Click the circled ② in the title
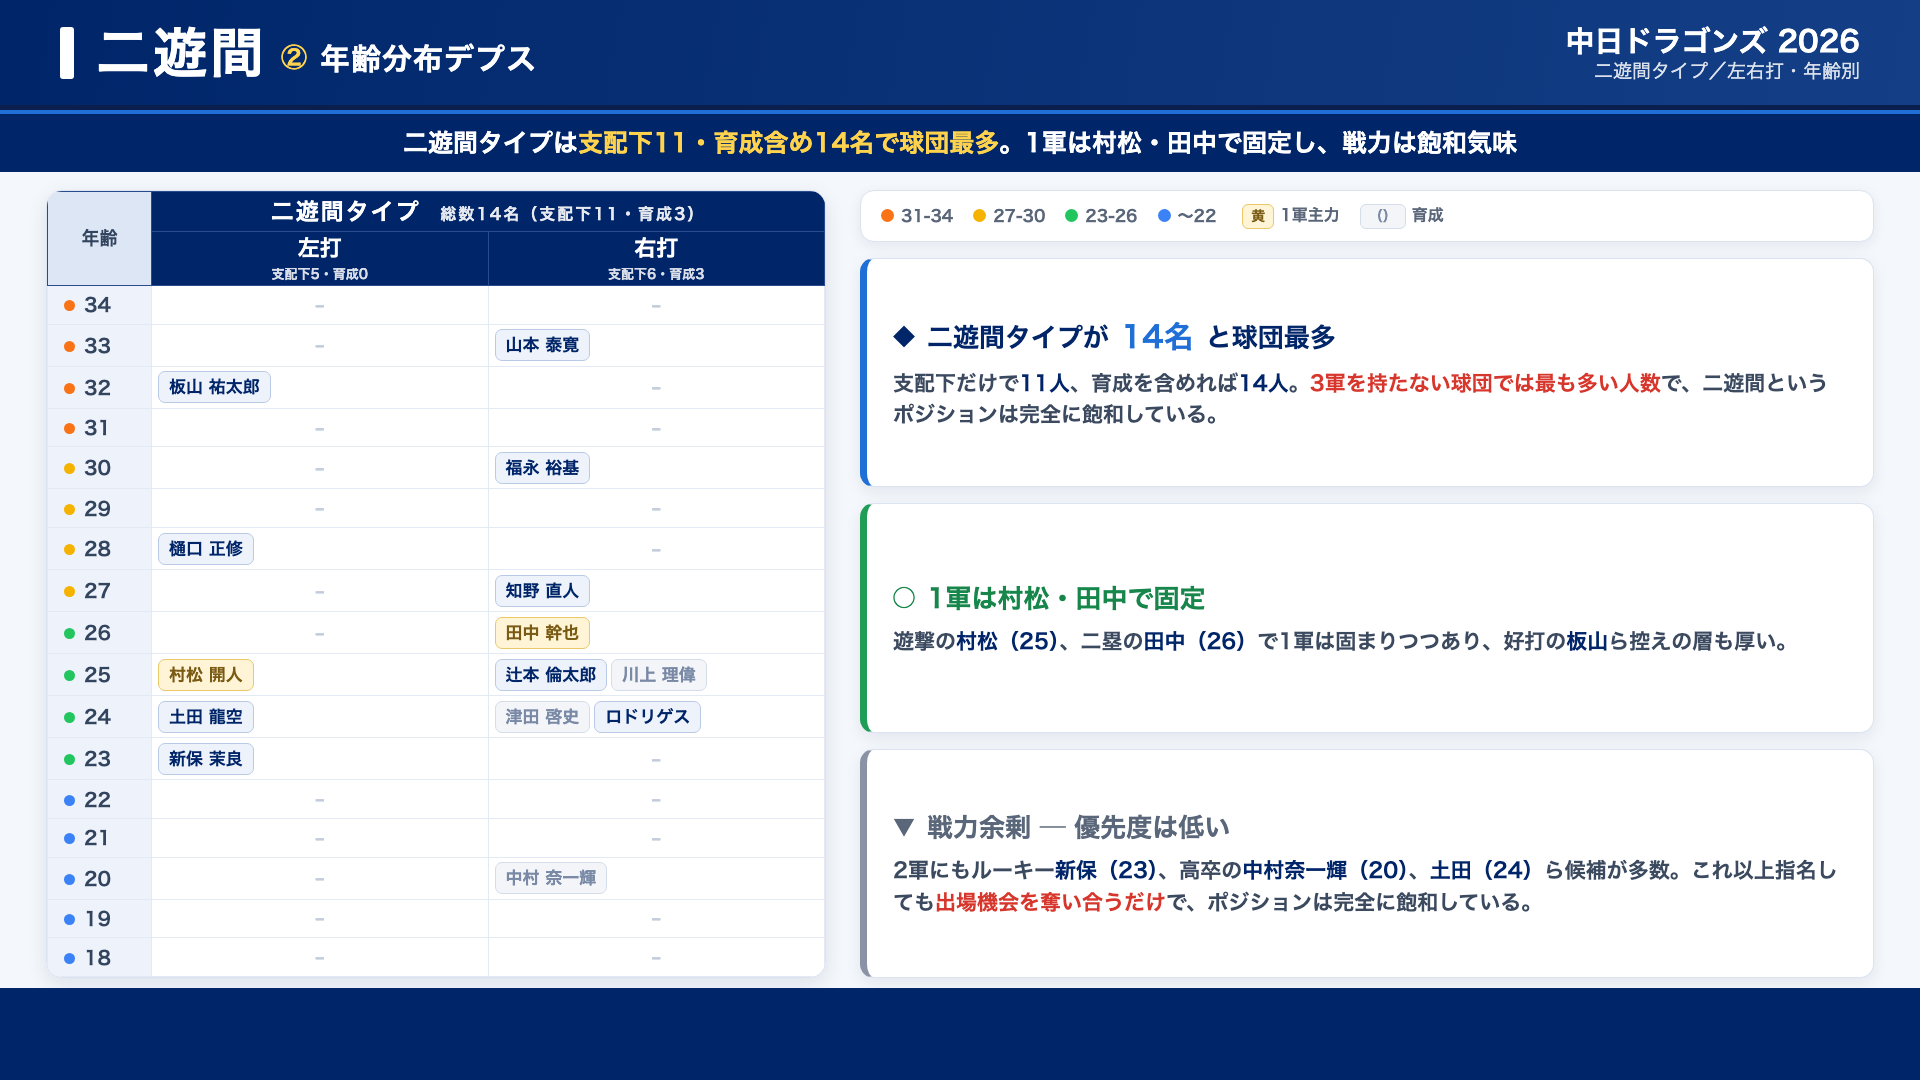This screenshot has width=1920, height=1080. coord(293,58)
